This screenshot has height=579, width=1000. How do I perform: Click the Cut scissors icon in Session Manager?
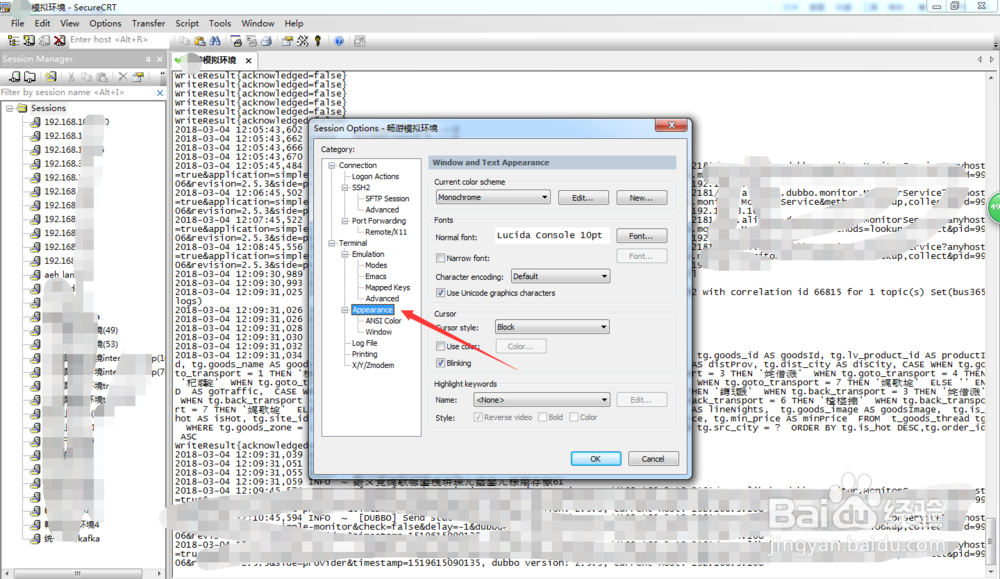(71, 77)
